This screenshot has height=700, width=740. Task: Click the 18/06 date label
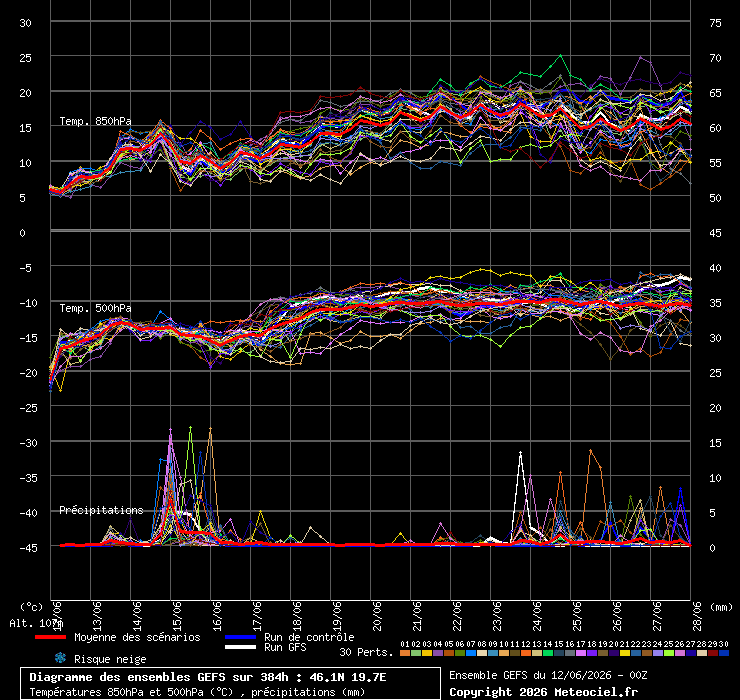tap(297, 616)
